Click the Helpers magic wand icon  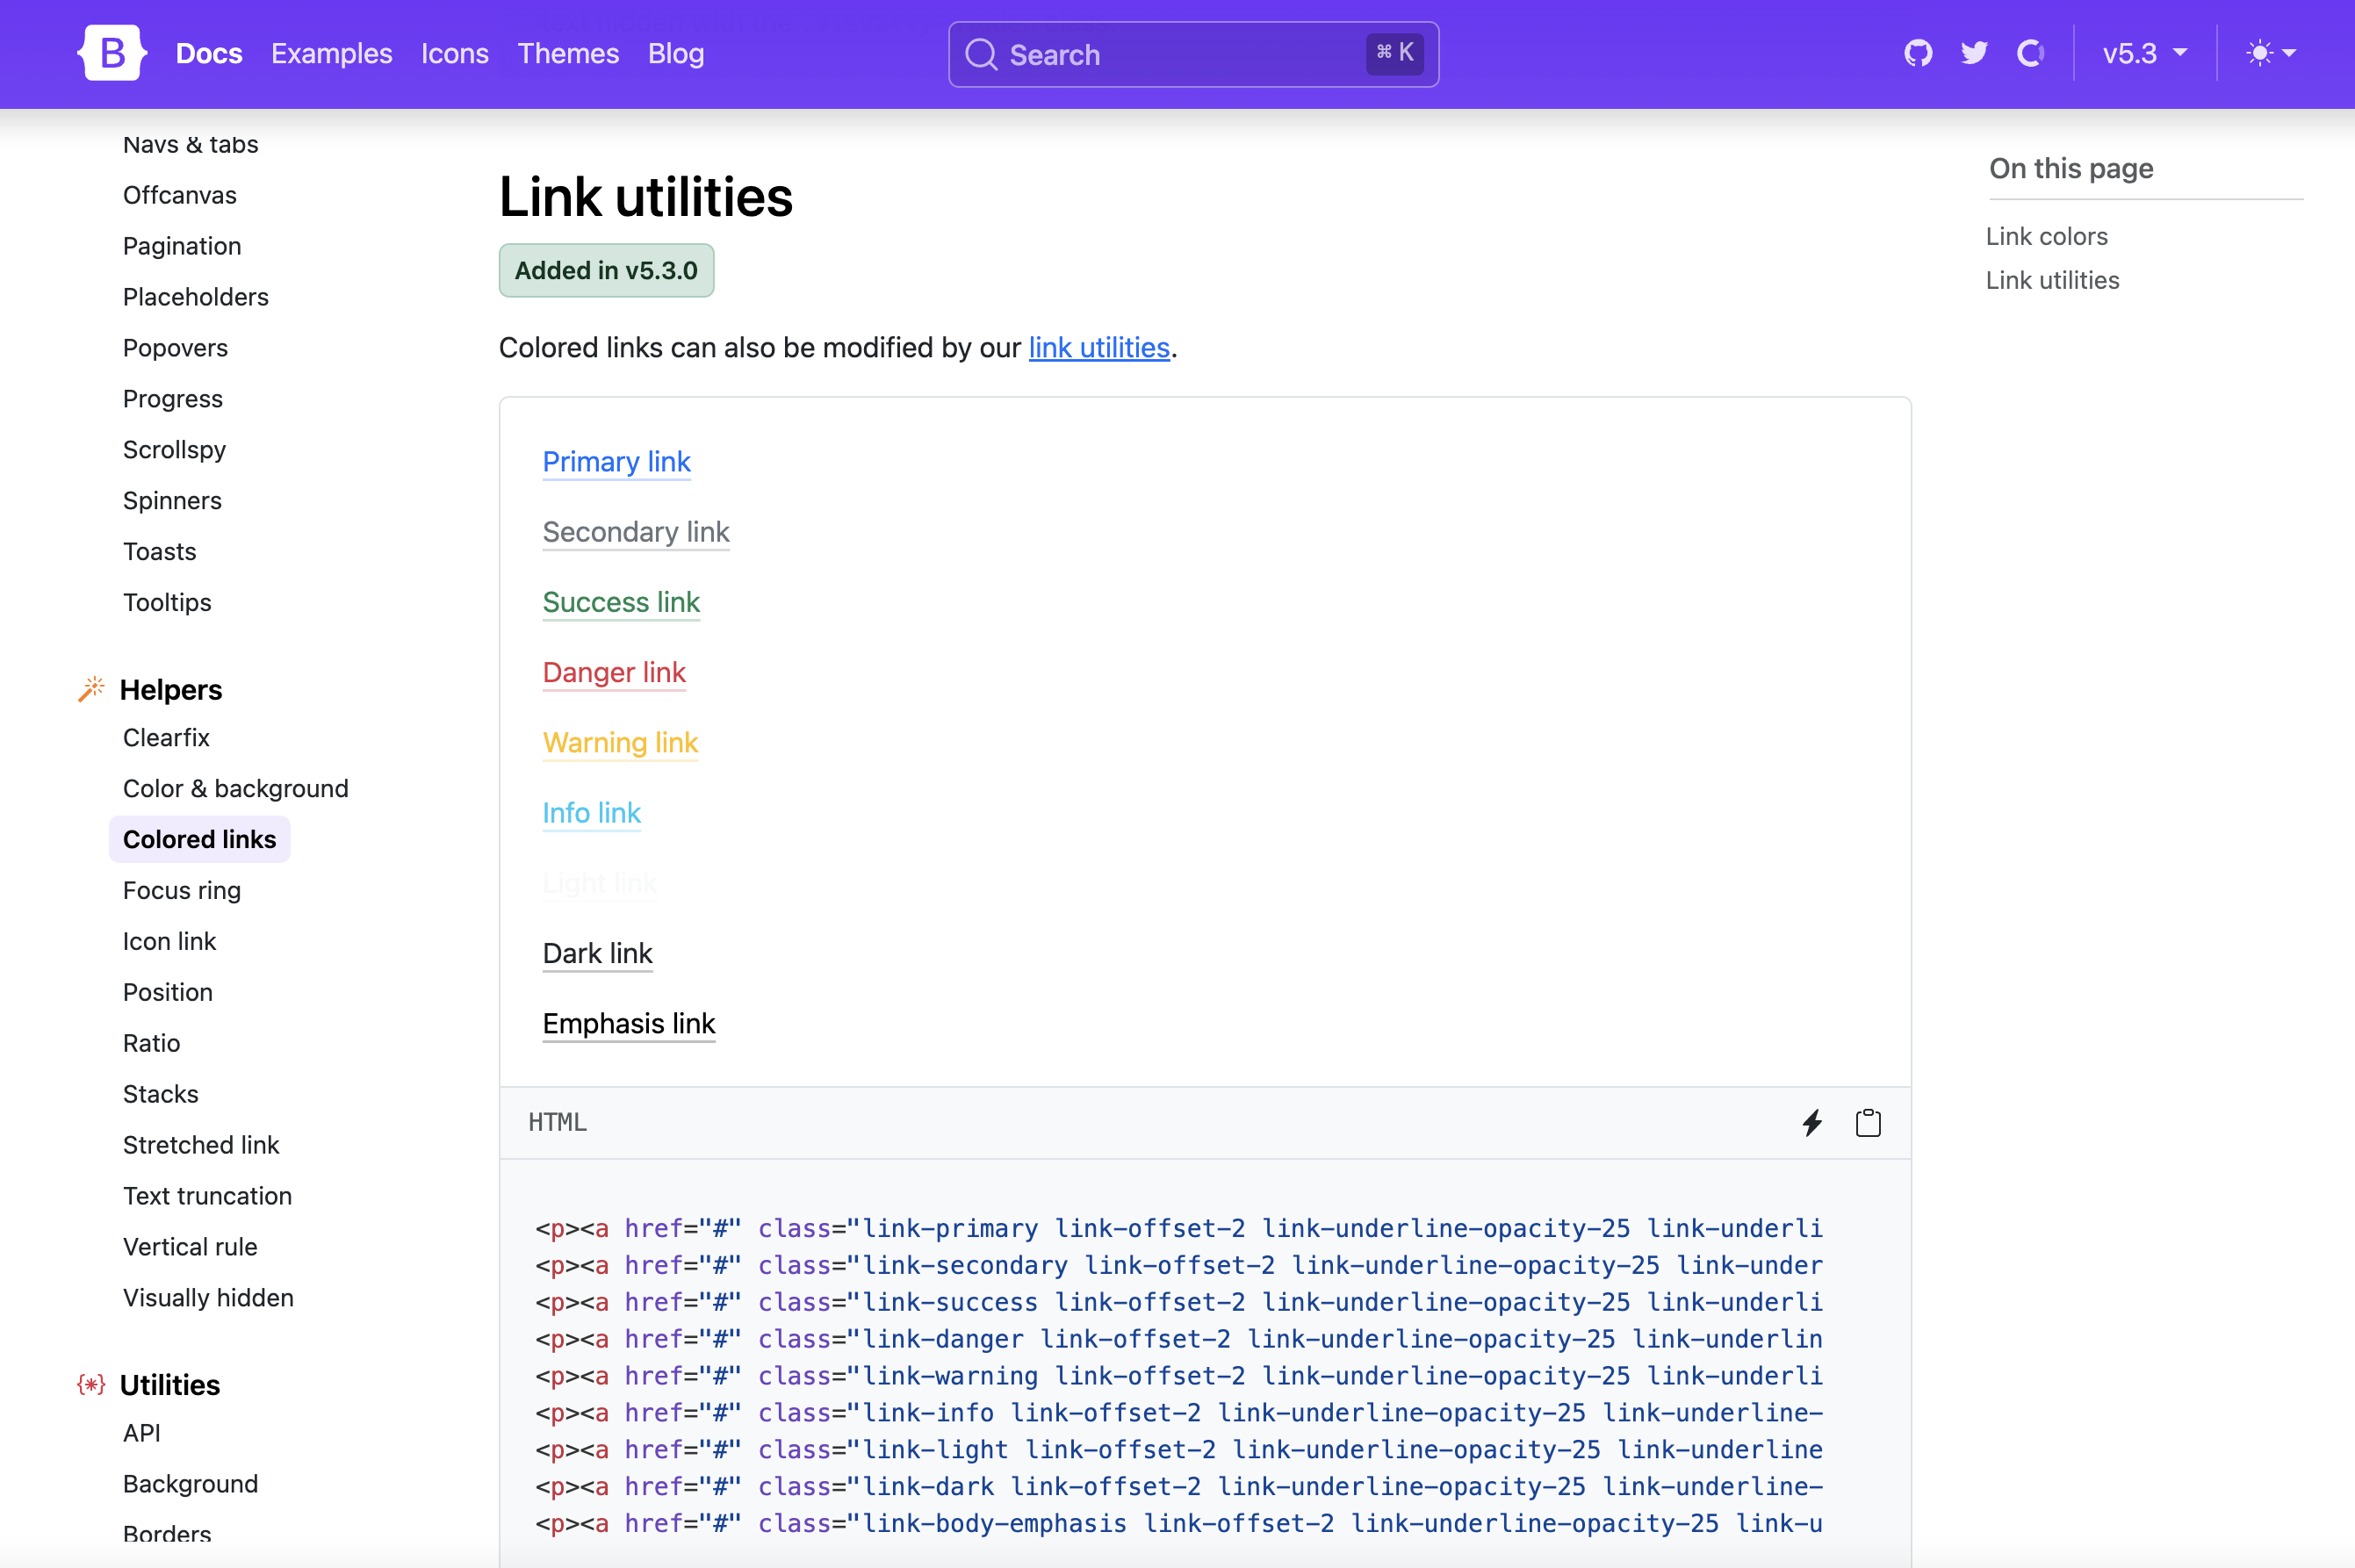[x=91, y=687]
